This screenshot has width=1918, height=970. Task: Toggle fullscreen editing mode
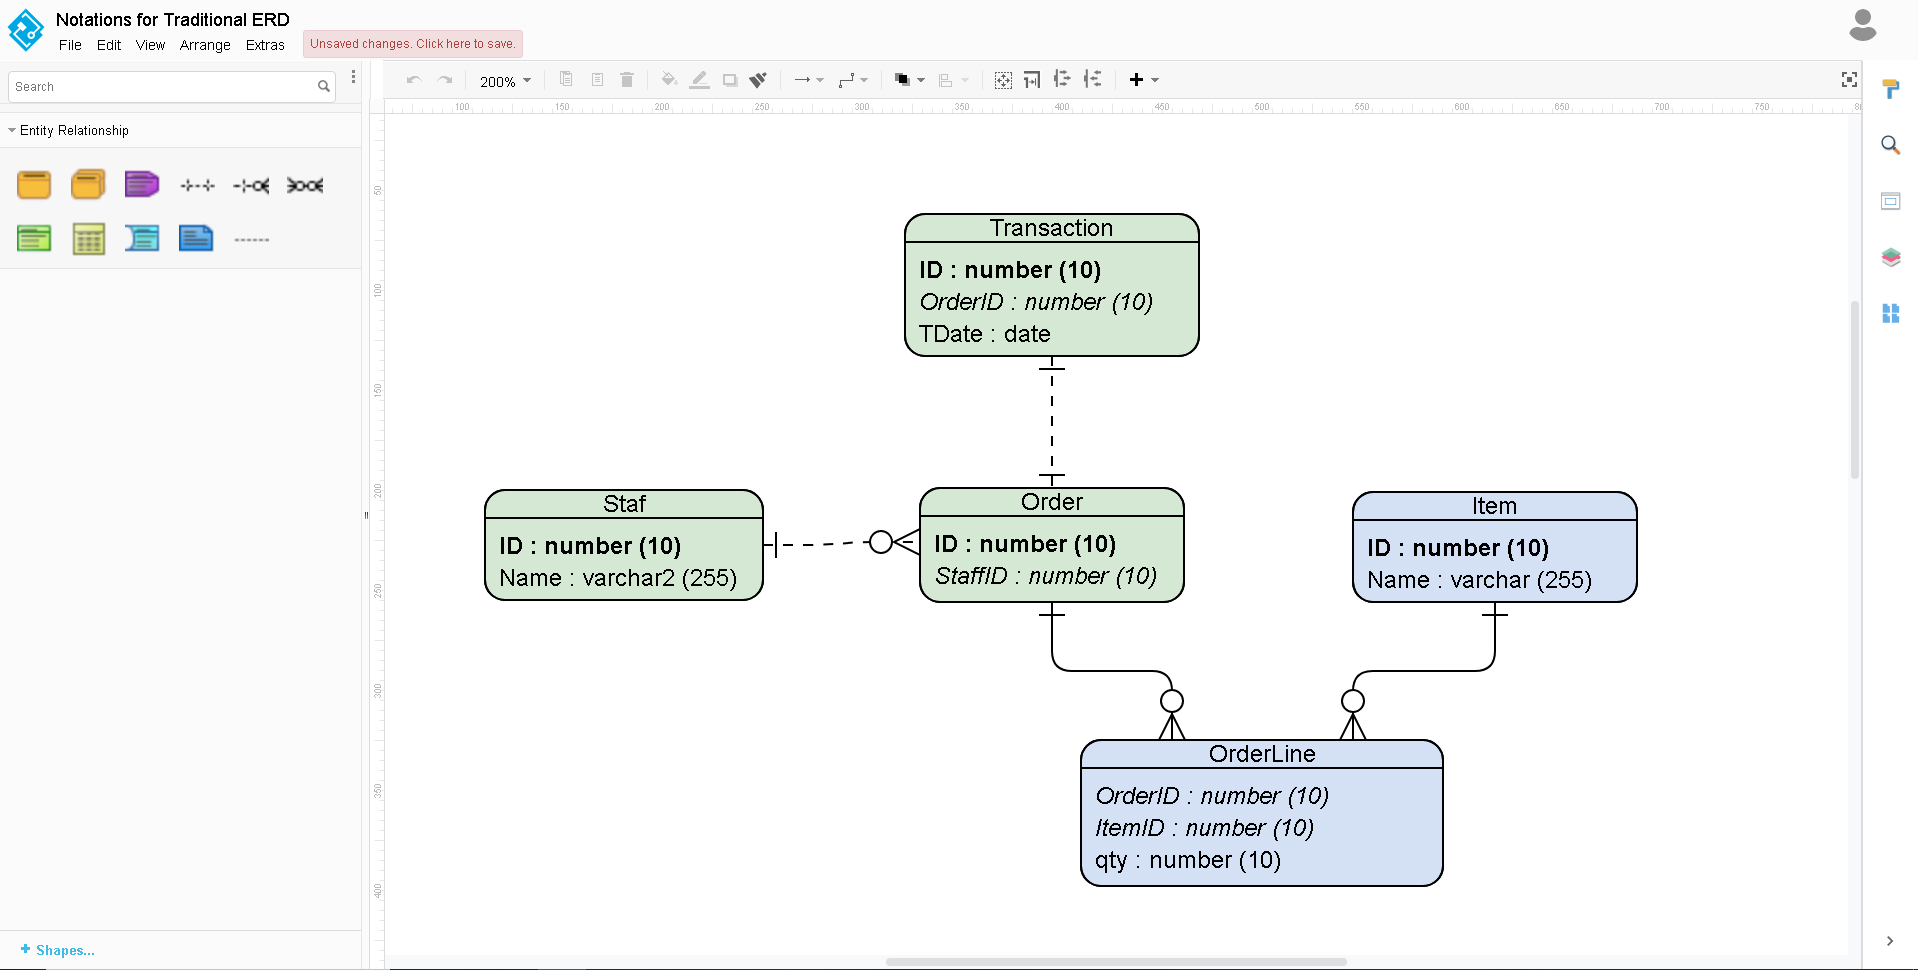pyautogui.click(x=1851, y=80)
